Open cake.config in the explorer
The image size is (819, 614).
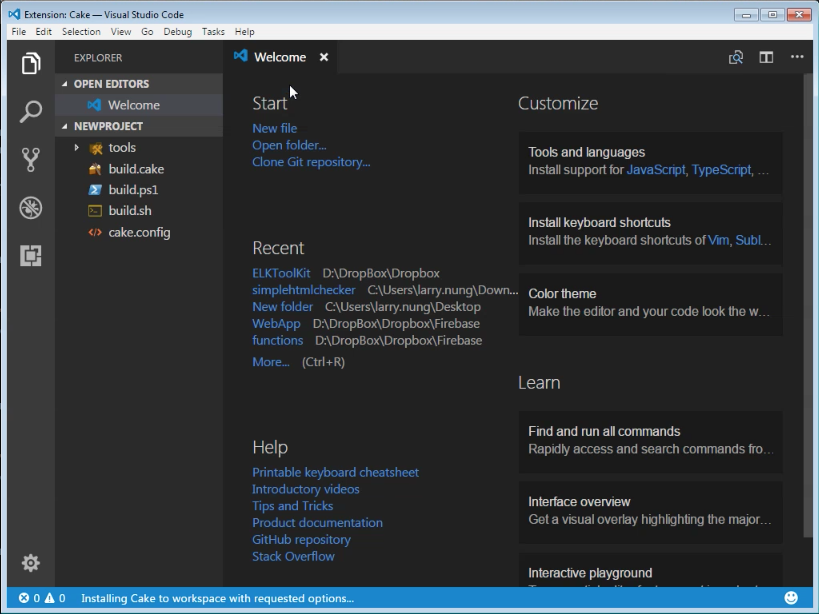pos(139,232)
